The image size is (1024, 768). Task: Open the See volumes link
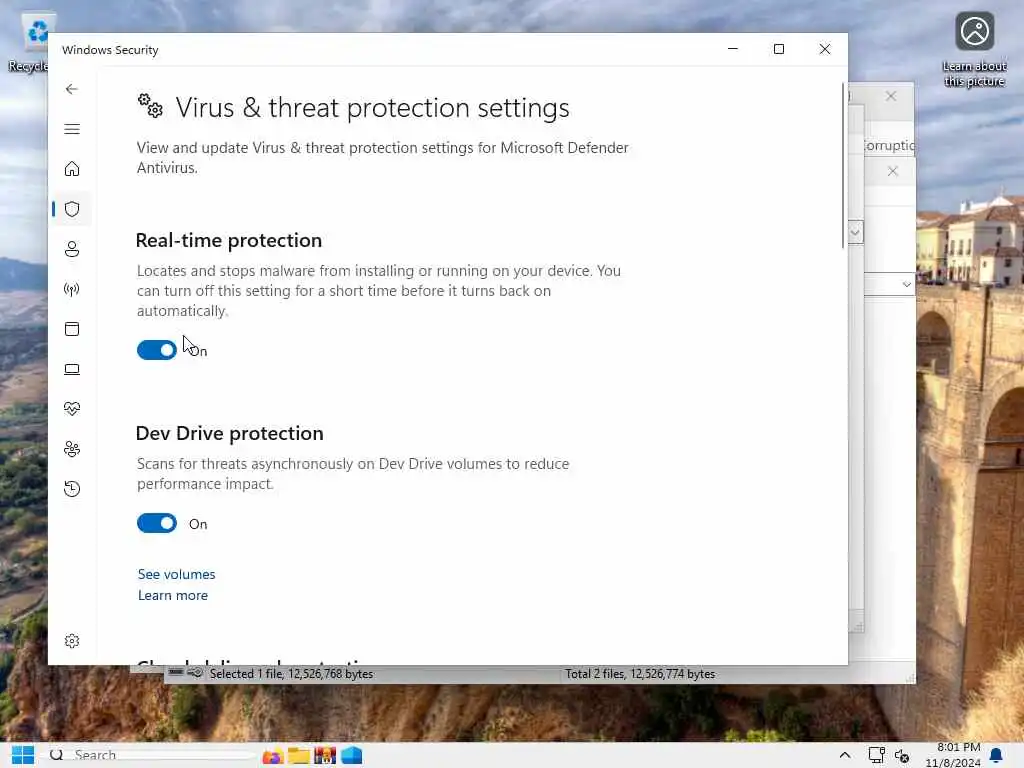coord(176,574)
